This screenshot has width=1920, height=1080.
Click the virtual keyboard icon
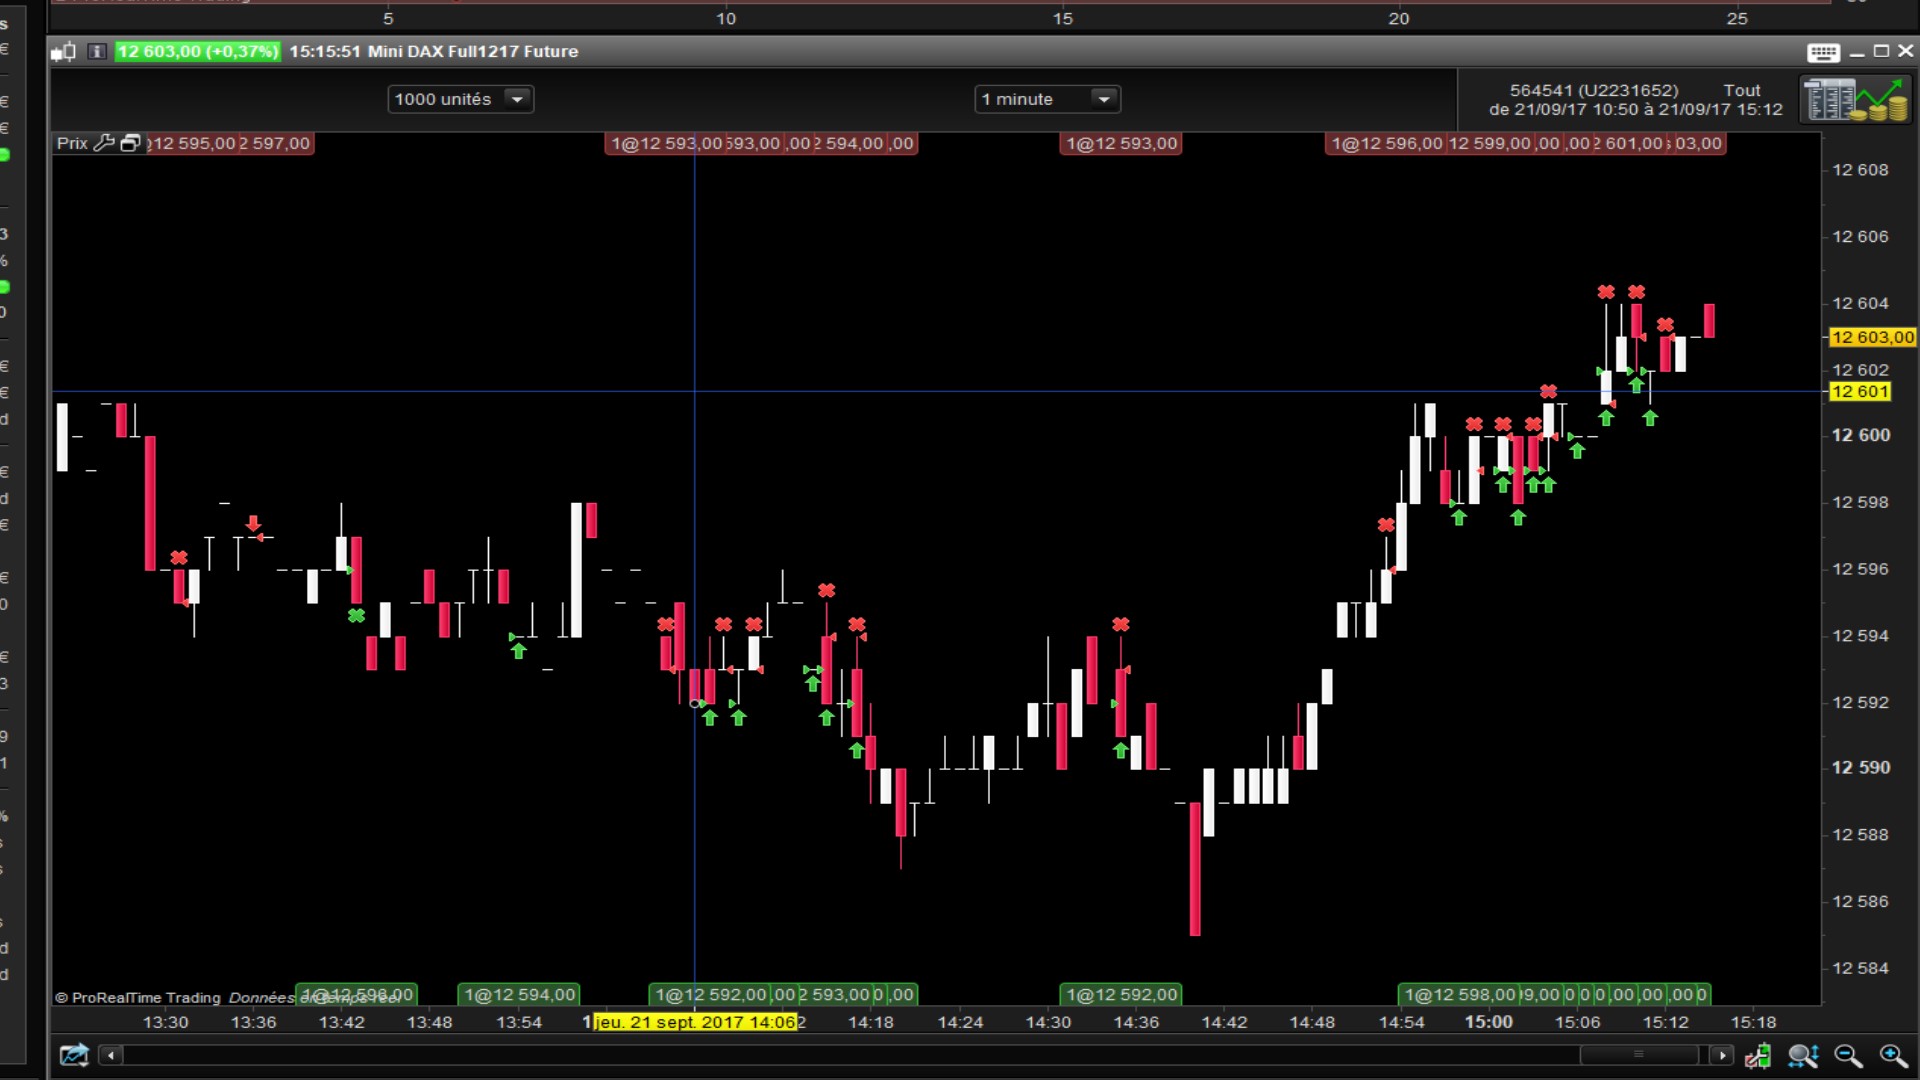point(1823,52)
